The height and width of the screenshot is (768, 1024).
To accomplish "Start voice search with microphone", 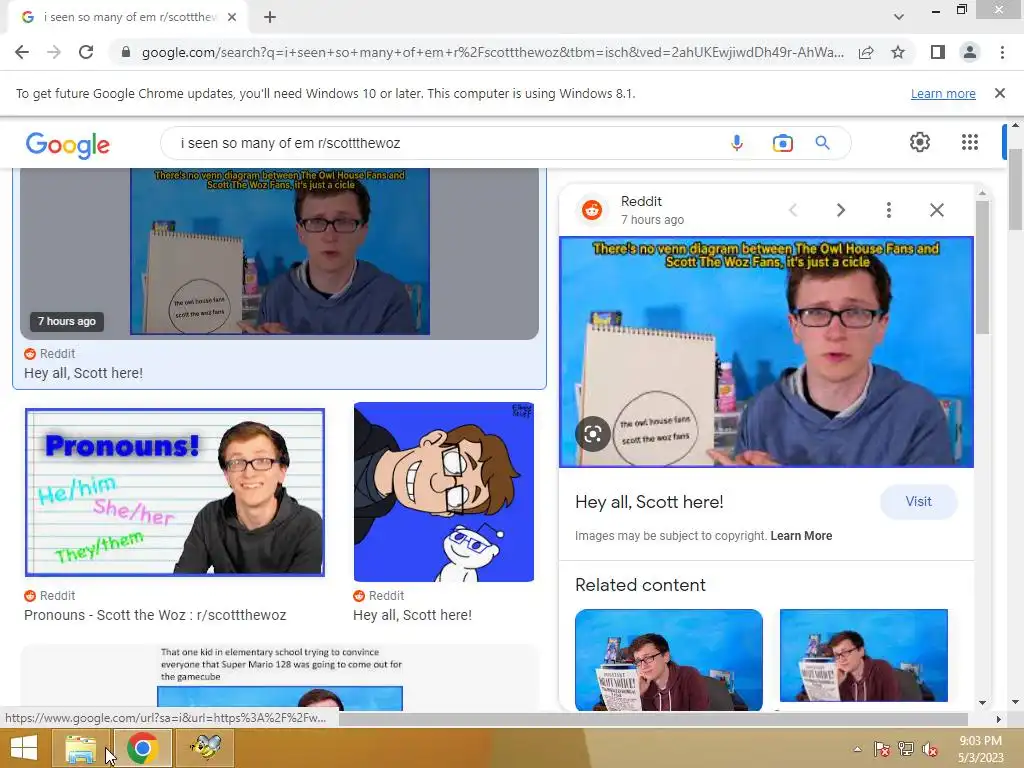I will click(737, 143).
